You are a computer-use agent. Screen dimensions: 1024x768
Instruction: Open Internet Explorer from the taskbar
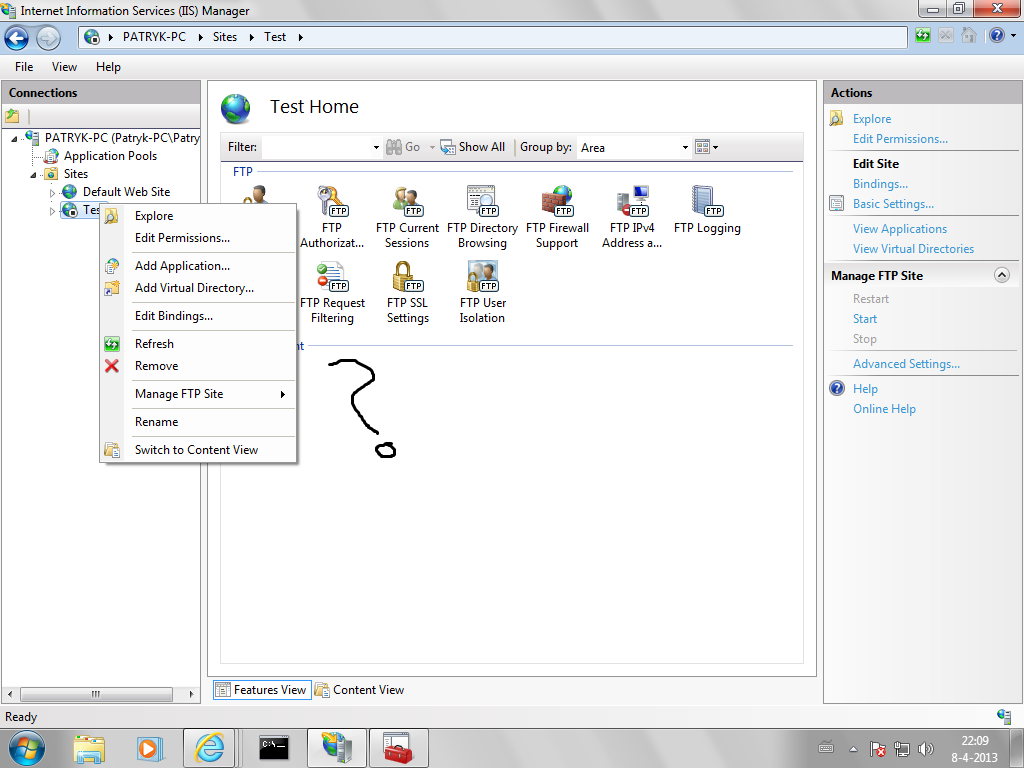pos(209,748)
